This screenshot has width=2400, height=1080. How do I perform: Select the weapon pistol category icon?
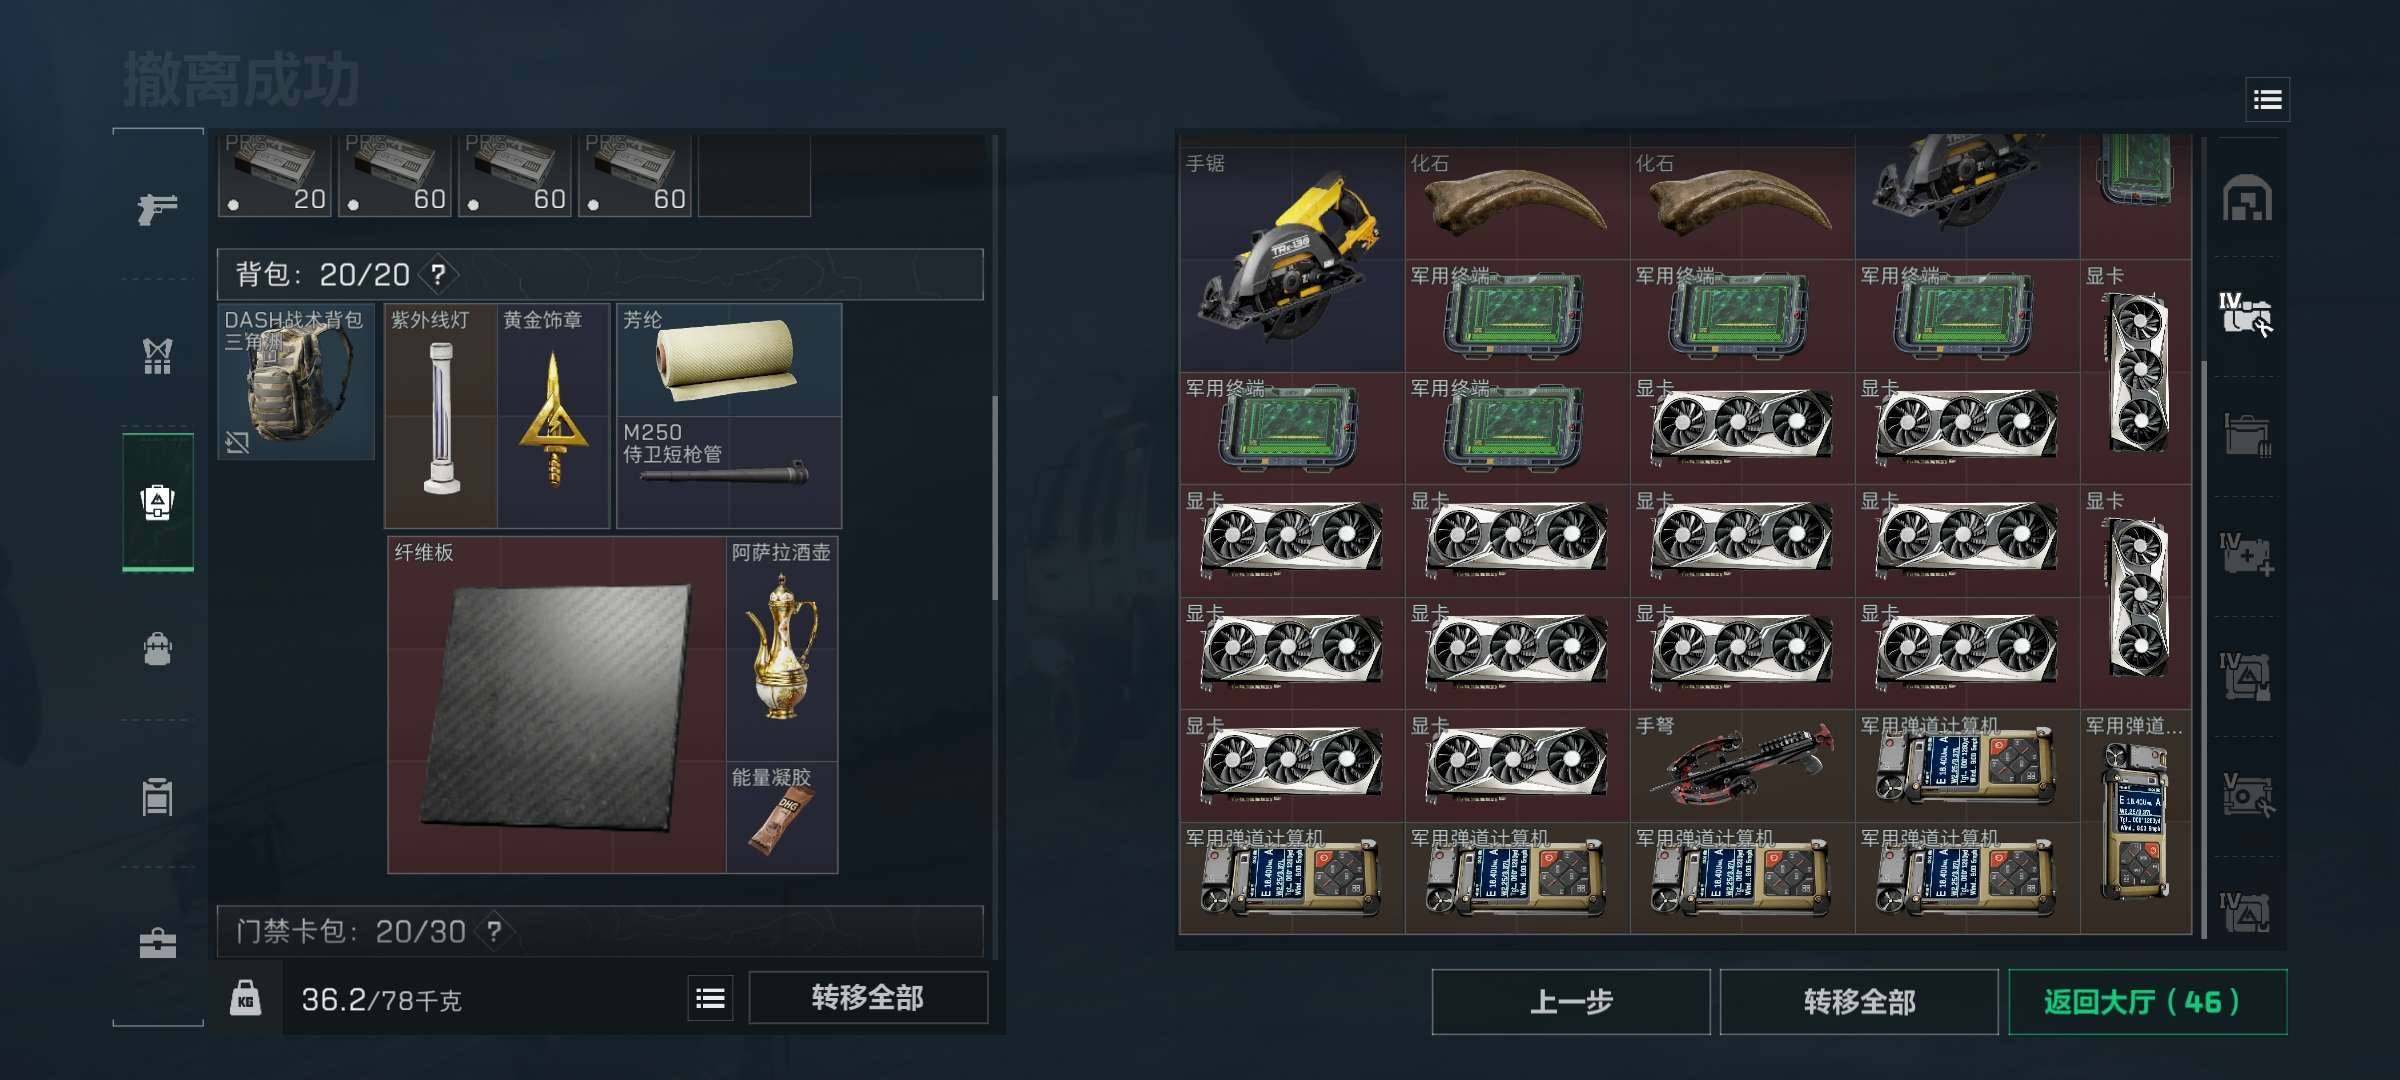tap(157, 208)
